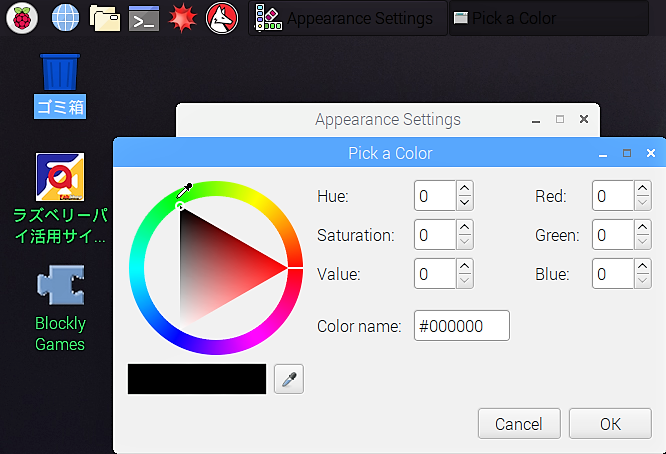Increase the Saturation value with the up arrow

(x=465, y=227)
